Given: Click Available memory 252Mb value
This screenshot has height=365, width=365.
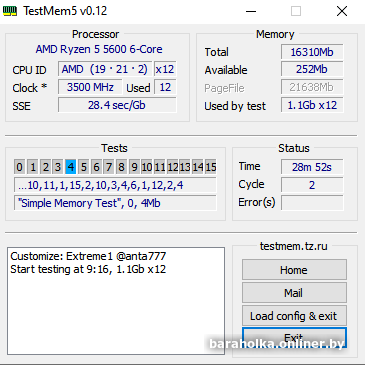Looking at the screenshot, I should 312,69.
